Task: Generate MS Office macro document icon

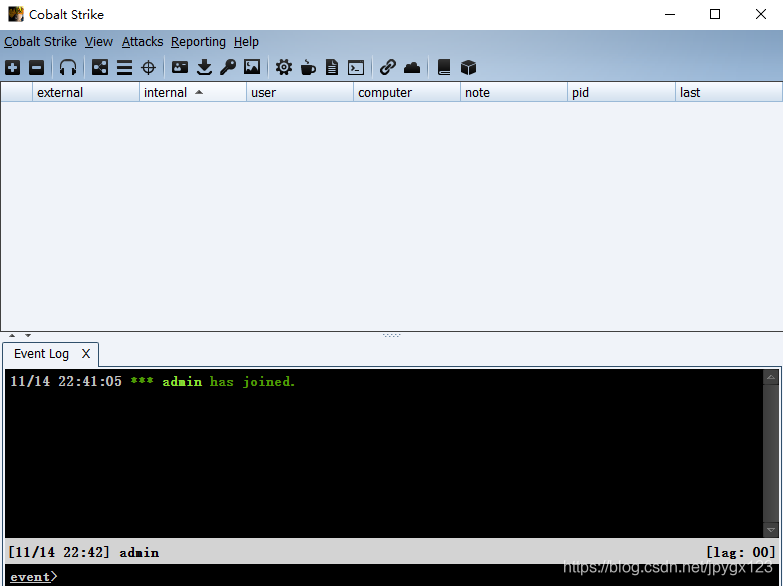Action: pos(332,67)
